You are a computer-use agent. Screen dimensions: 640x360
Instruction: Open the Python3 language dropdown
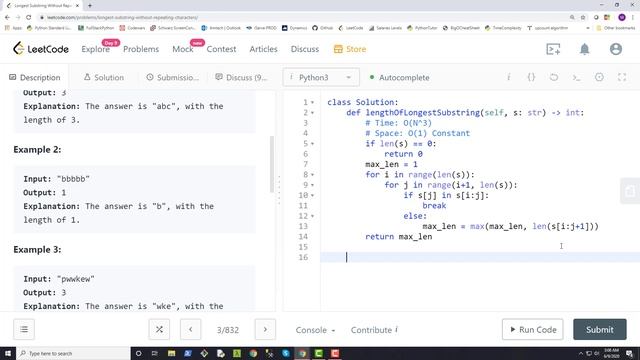coord(321,77)
